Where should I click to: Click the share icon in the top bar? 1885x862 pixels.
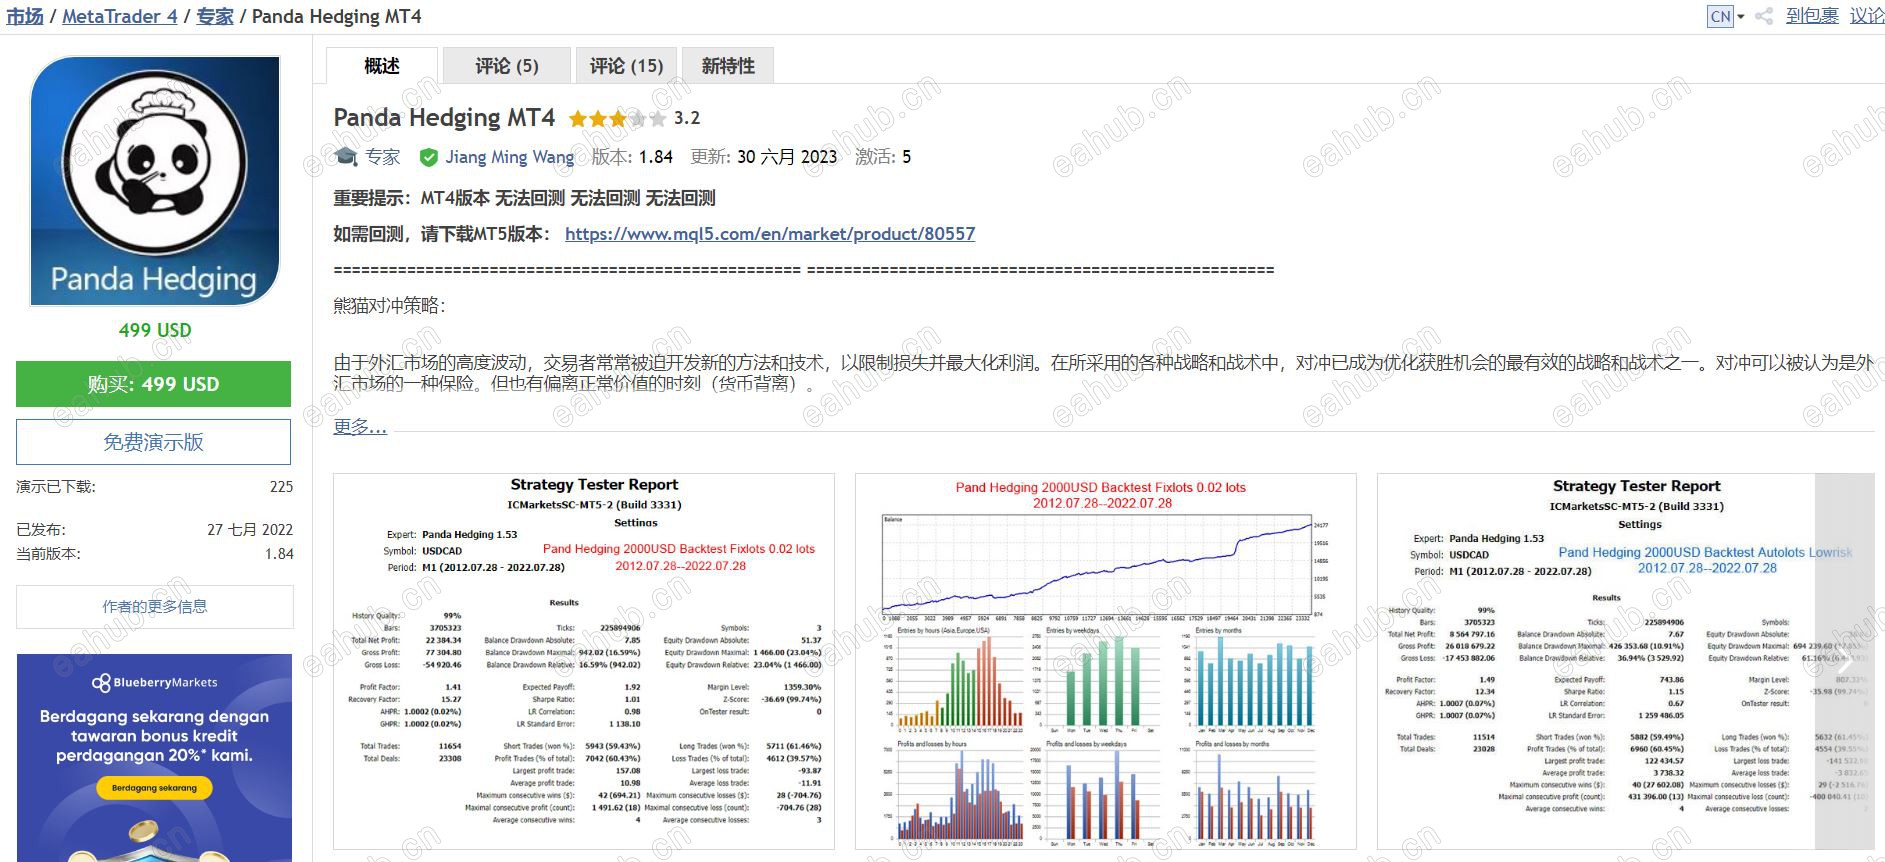1764,16
